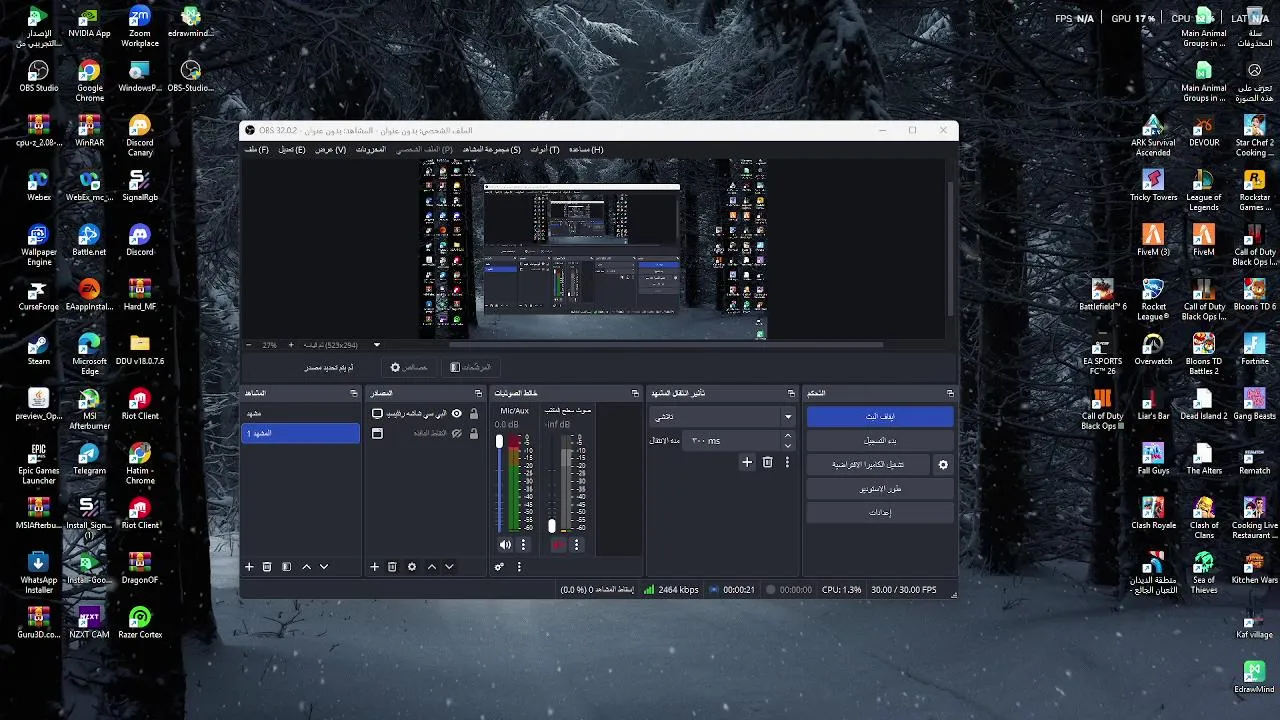Move source down with the Sources panel down arrow

click(449, 567)
